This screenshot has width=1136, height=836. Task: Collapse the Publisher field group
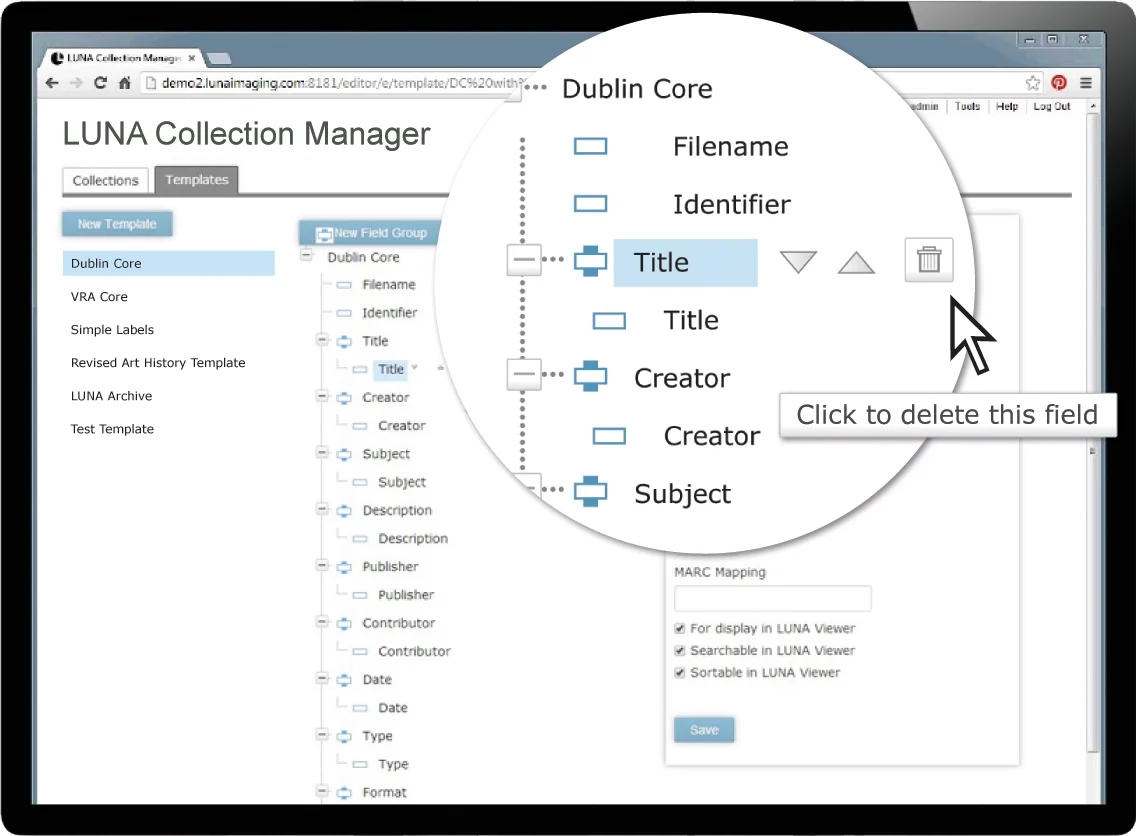tap(322, 566)
